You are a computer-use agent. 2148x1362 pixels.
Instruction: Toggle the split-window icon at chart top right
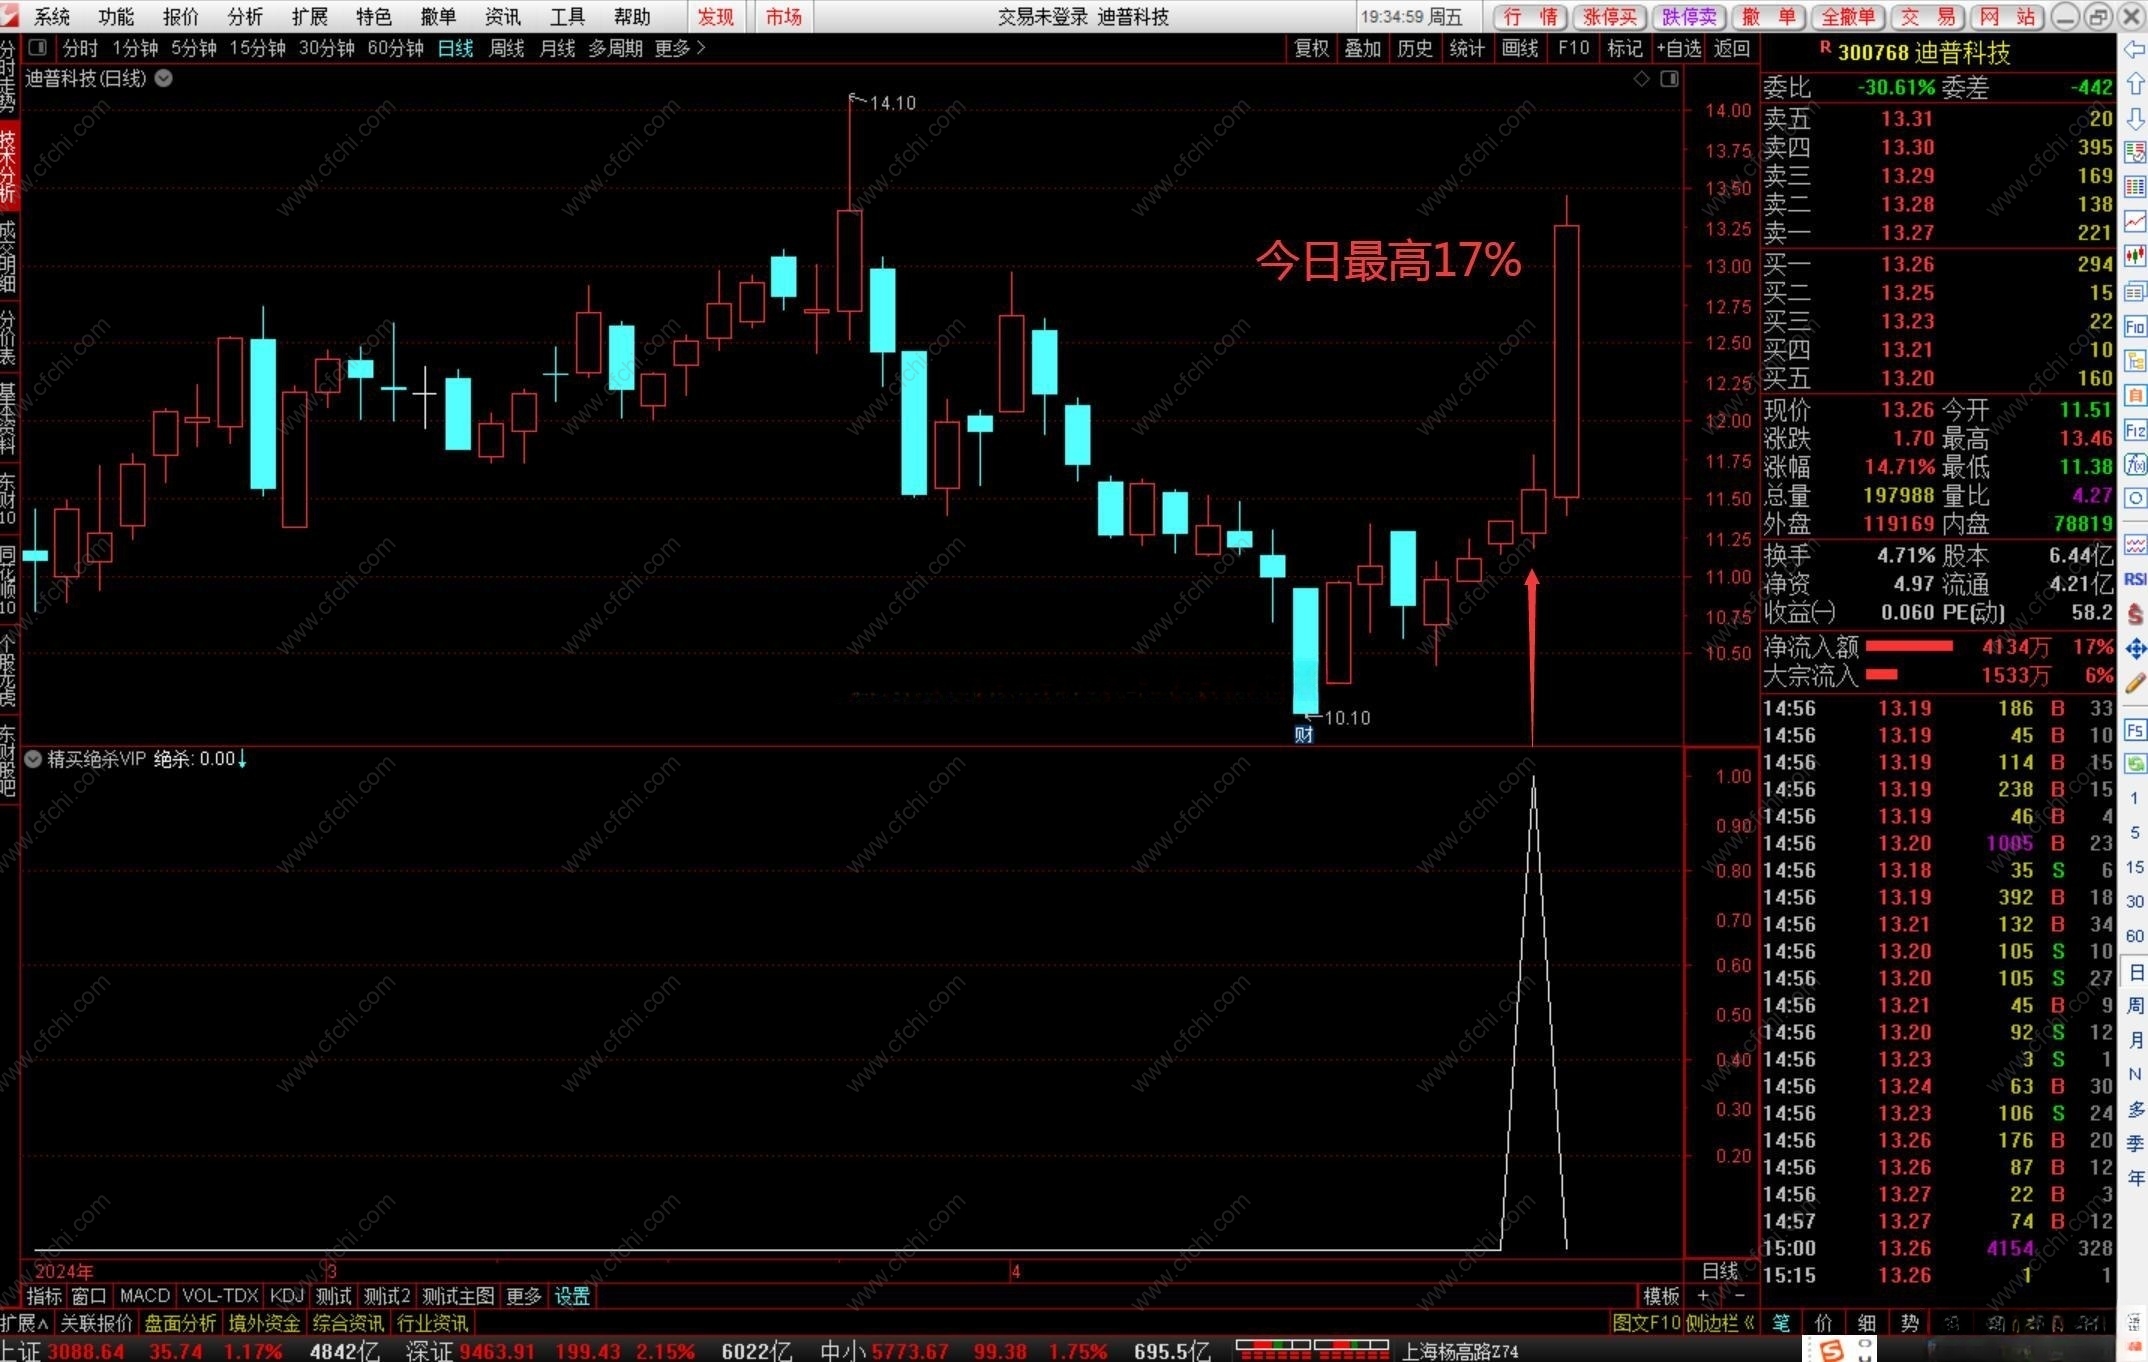click(x=1669, y=79)
